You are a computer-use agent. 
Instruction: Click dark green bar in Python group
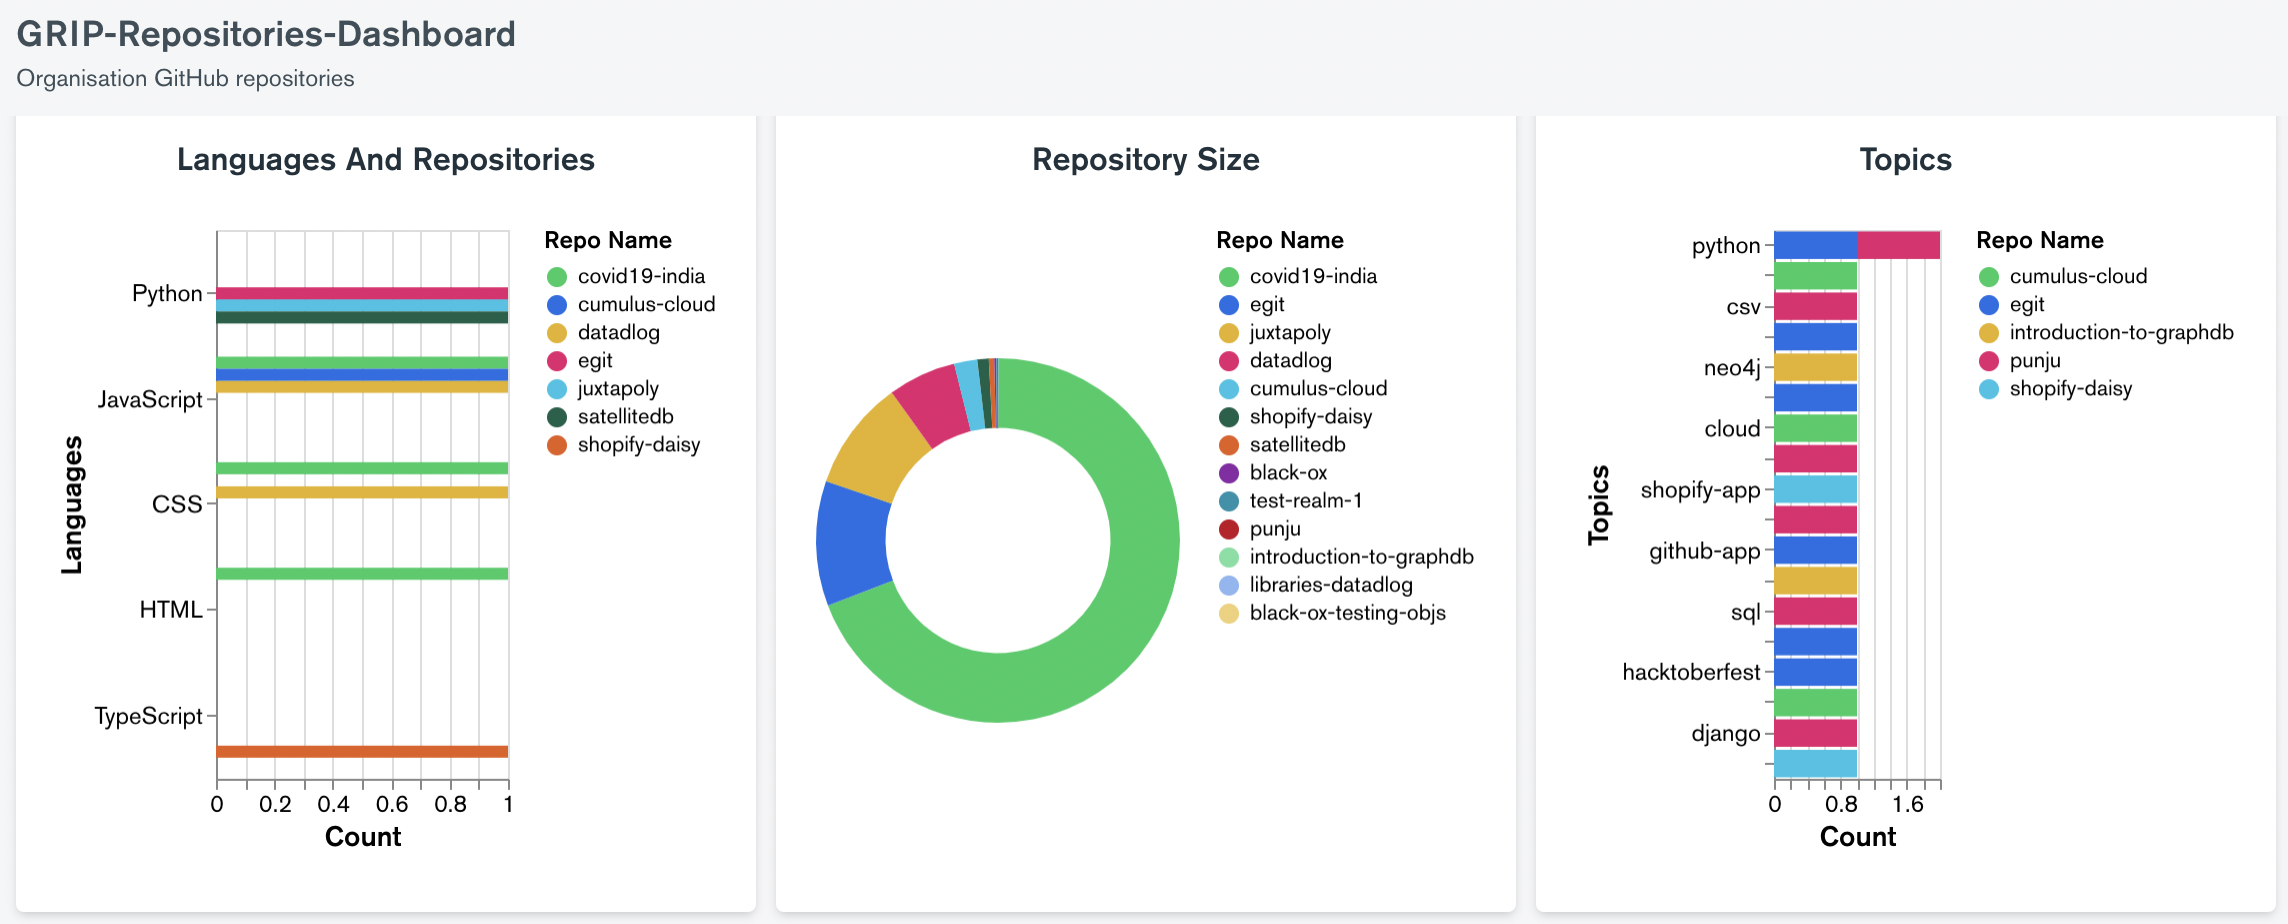(x=362, y=318)
